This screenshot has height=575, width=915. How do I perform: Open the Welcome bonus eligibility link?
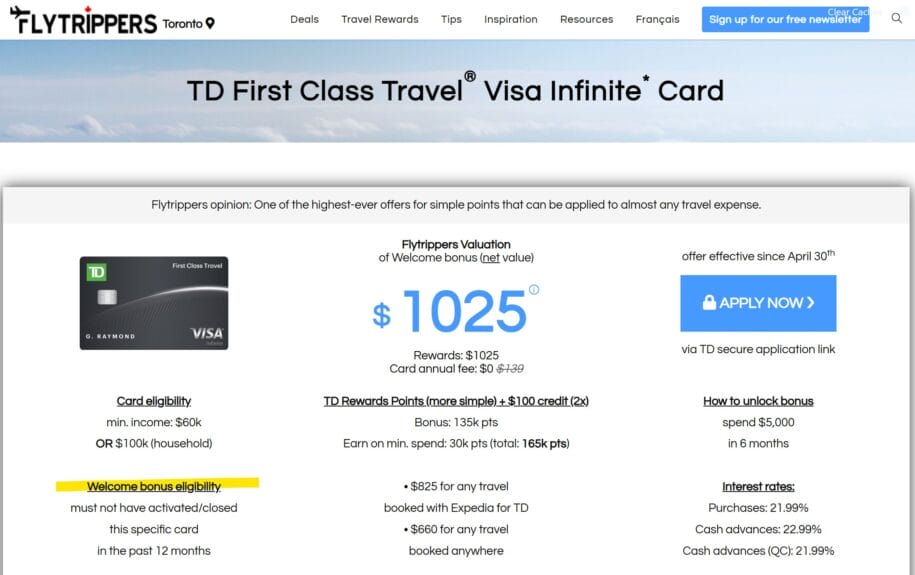coord(154,486)
